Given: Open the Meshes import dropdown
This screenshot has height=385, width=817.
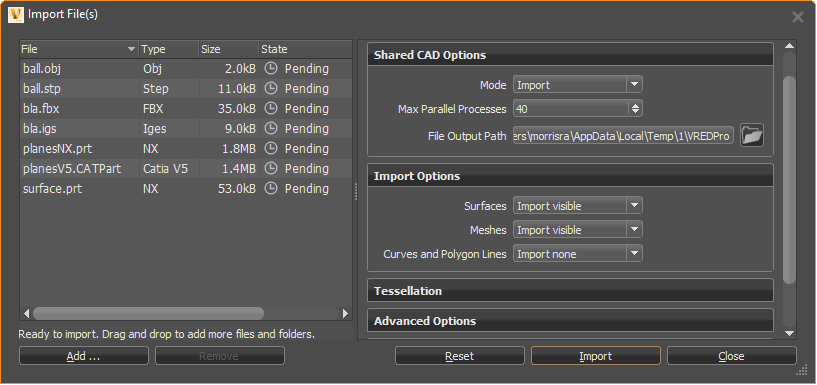Looking at the screenshot, I should coord(577,230).
